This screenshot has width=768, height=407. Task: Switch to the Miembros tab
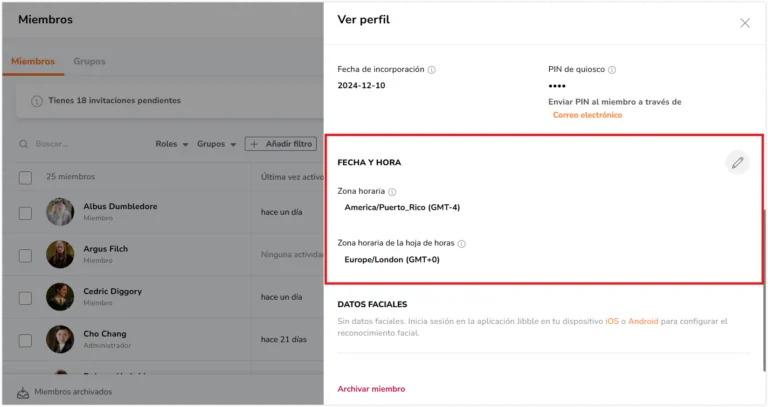(33, 62)
